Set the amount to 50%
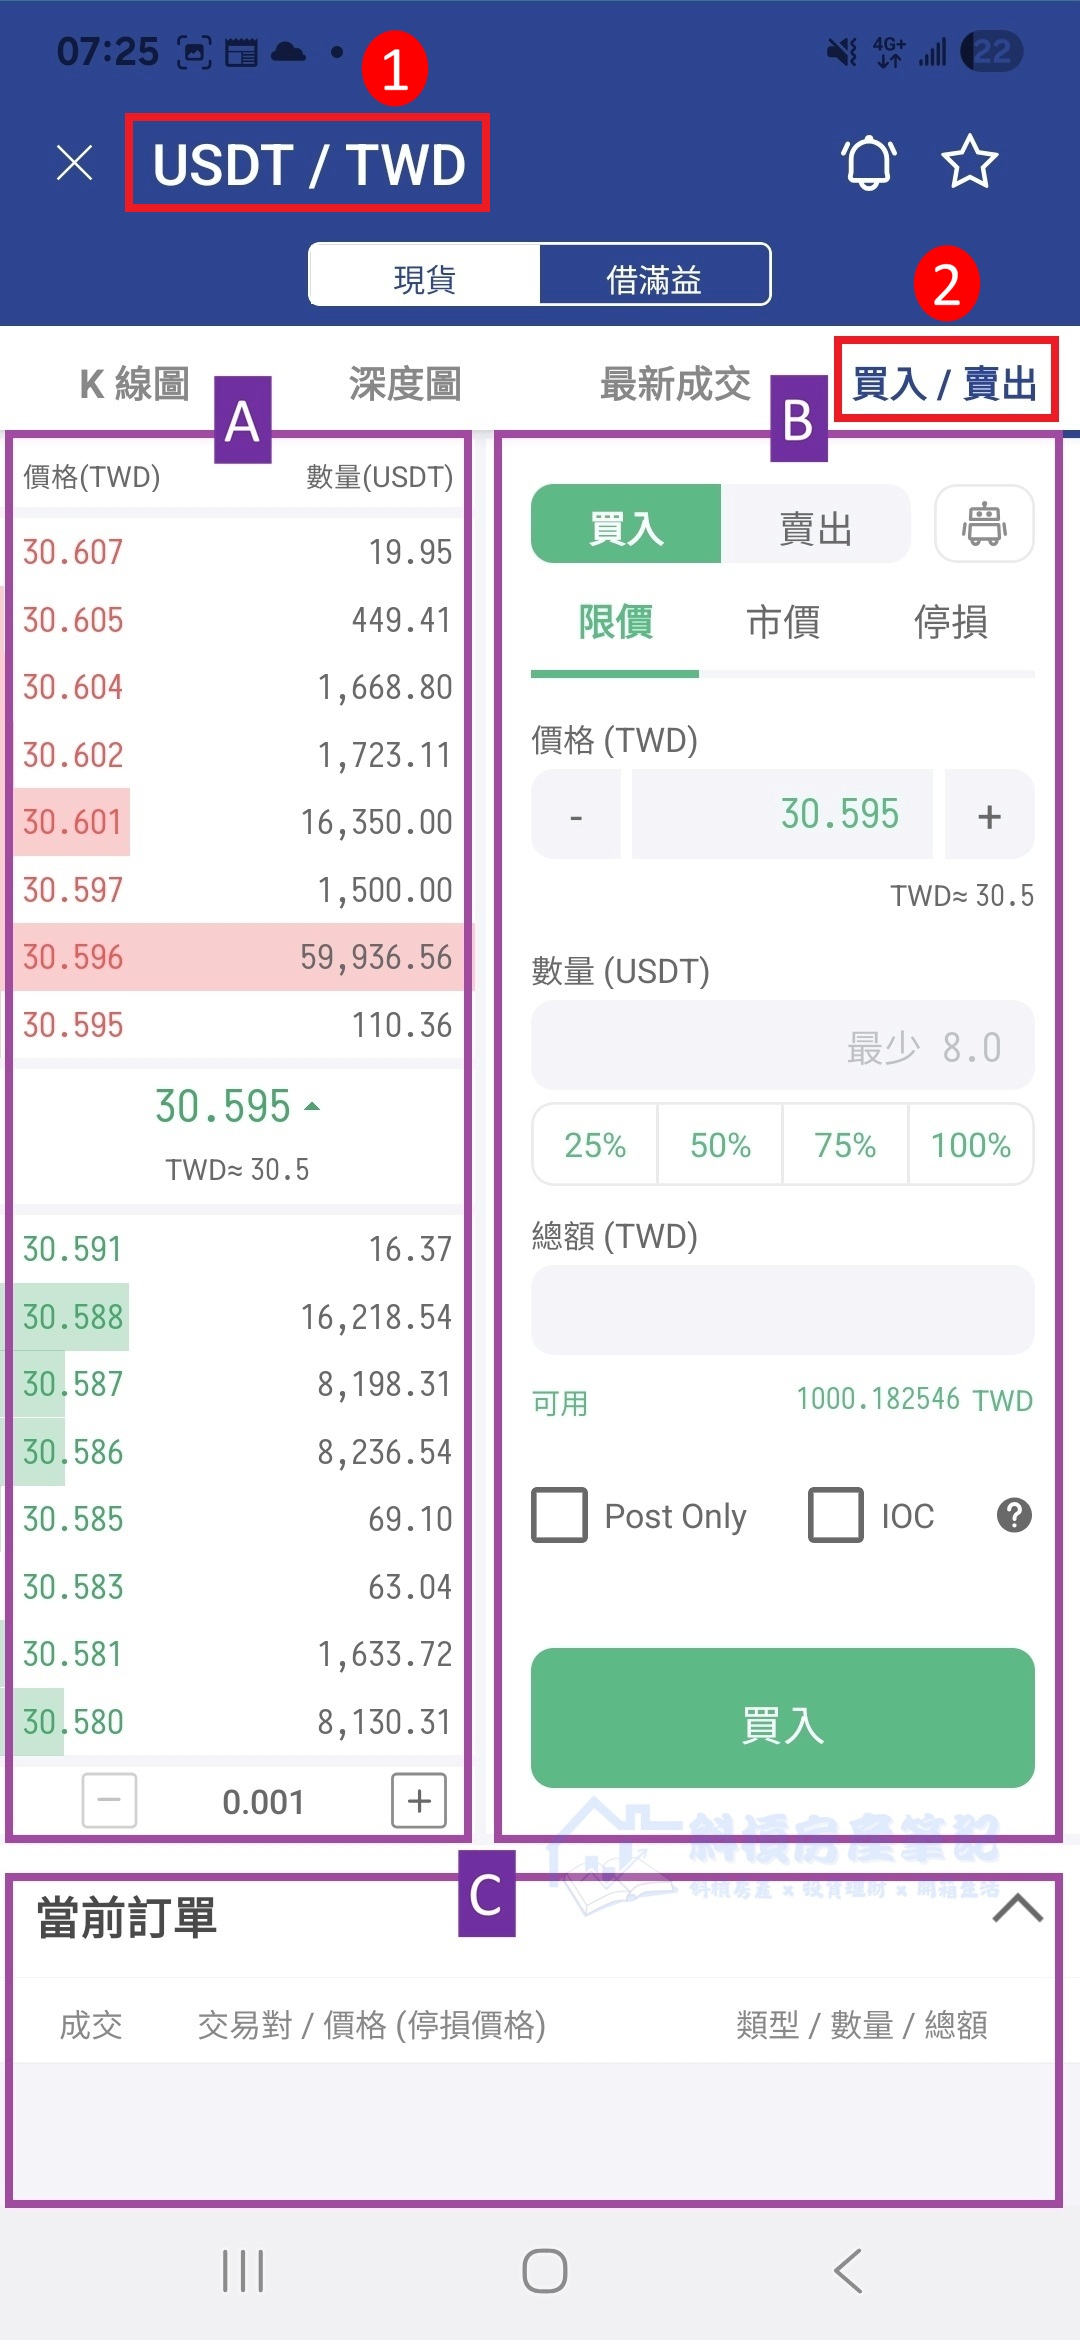1080x2340 pixels. [x=720, y=1145]
